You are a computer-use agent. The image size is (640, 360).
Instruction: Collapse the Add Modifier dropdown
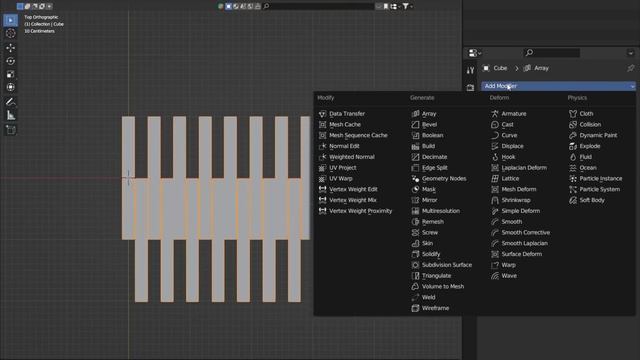coord(558,86)
